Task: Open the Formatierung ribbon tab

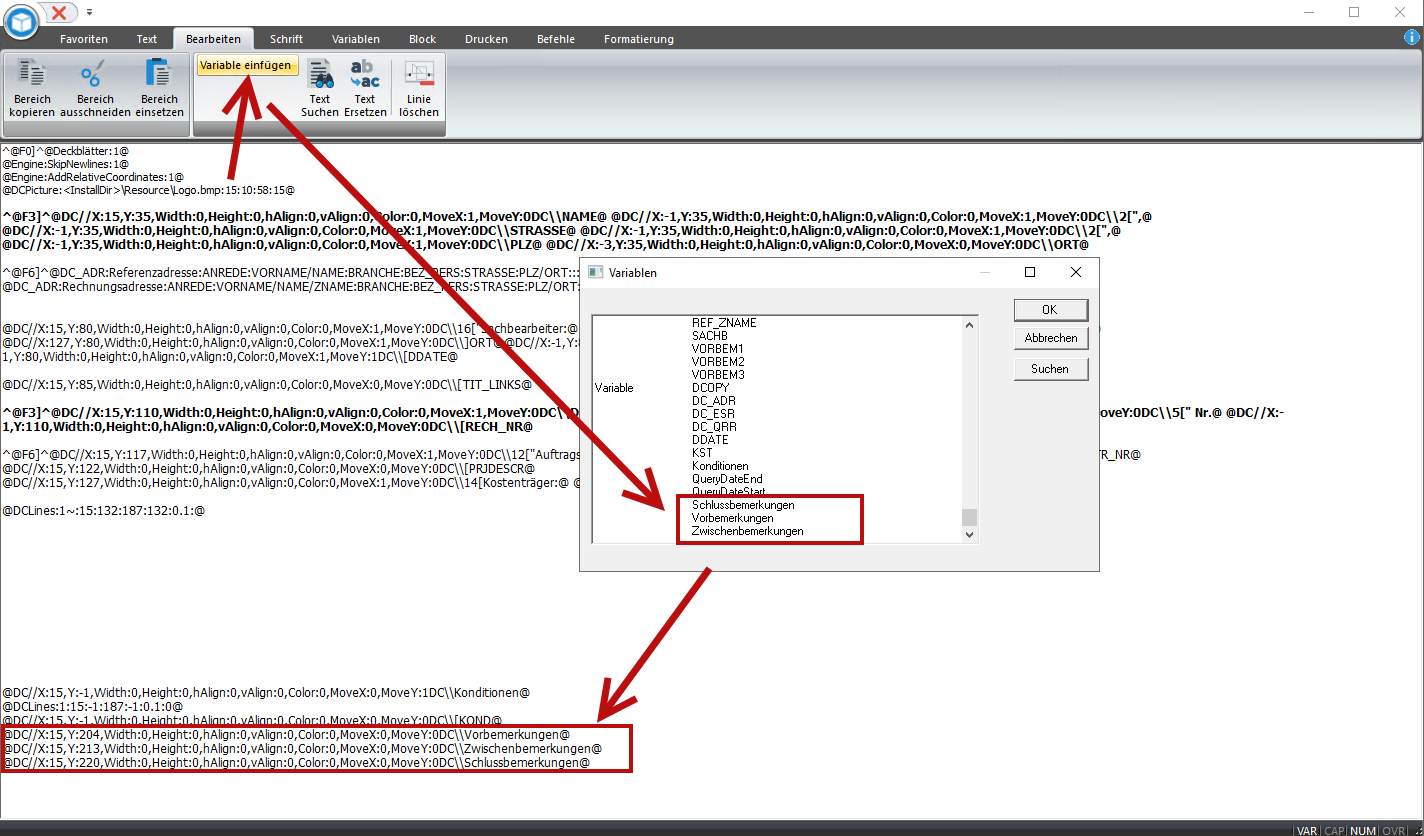Action: [638, 39]
